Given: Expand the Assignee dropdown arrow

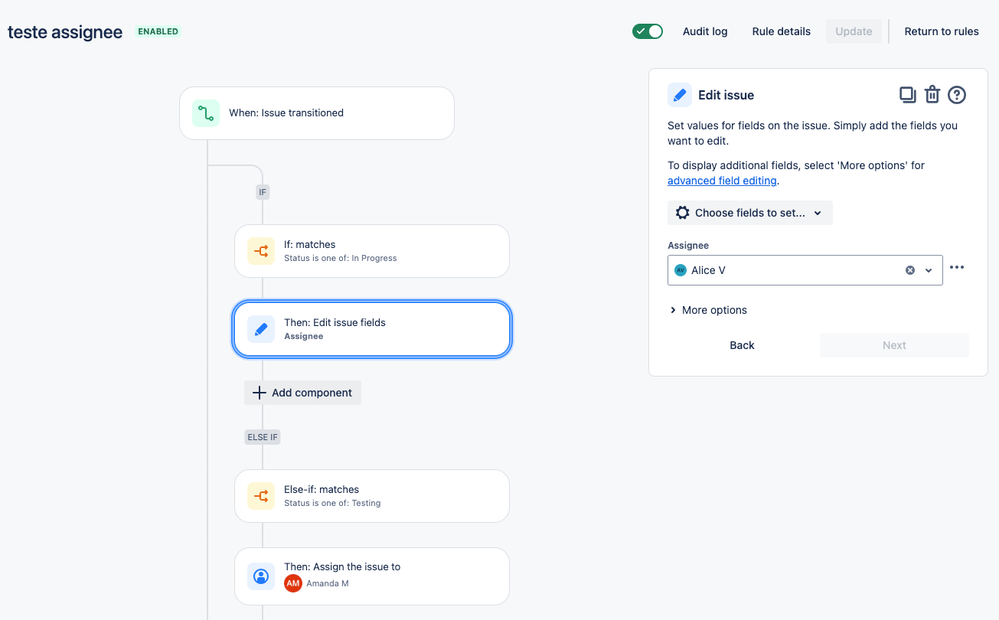Looking at the screenshot, I should 928,270.
